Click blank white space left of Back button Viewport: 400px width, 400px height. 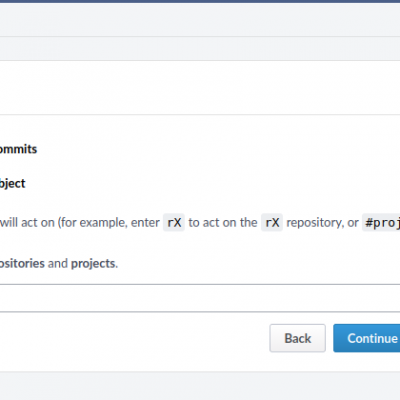[133, 338]
